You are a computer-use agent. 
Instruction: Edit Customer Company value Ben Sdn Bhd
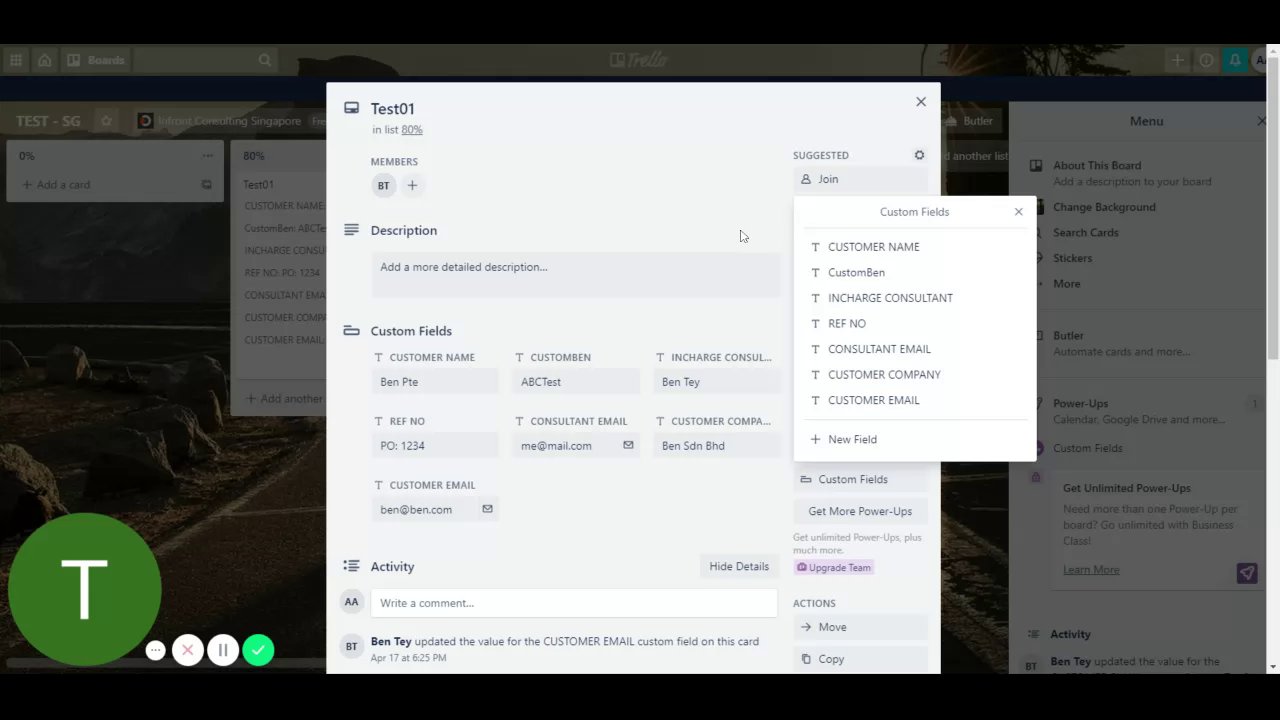click(716, 446)
